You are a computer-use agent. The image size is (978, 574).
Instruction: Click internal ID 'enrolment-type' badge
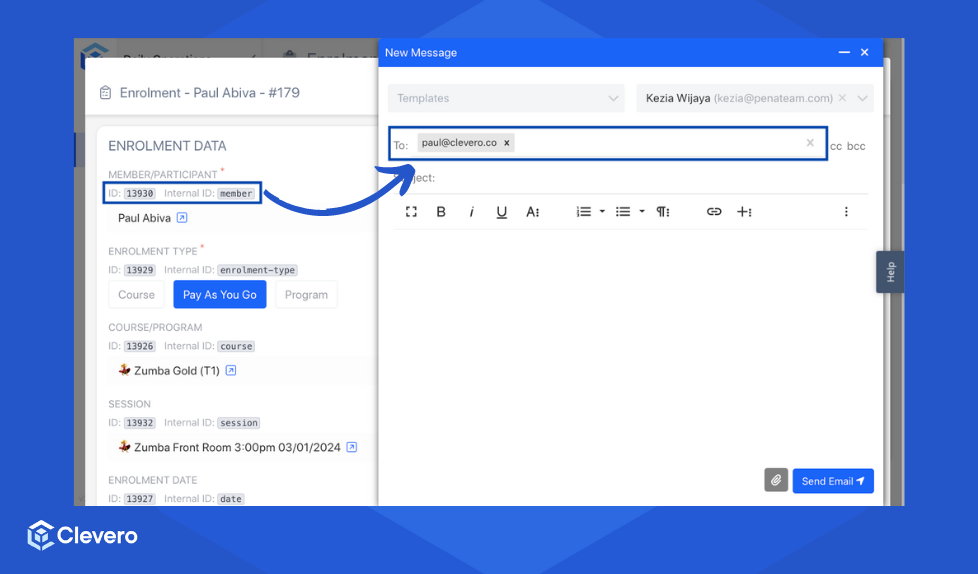(x=257, y=270)
